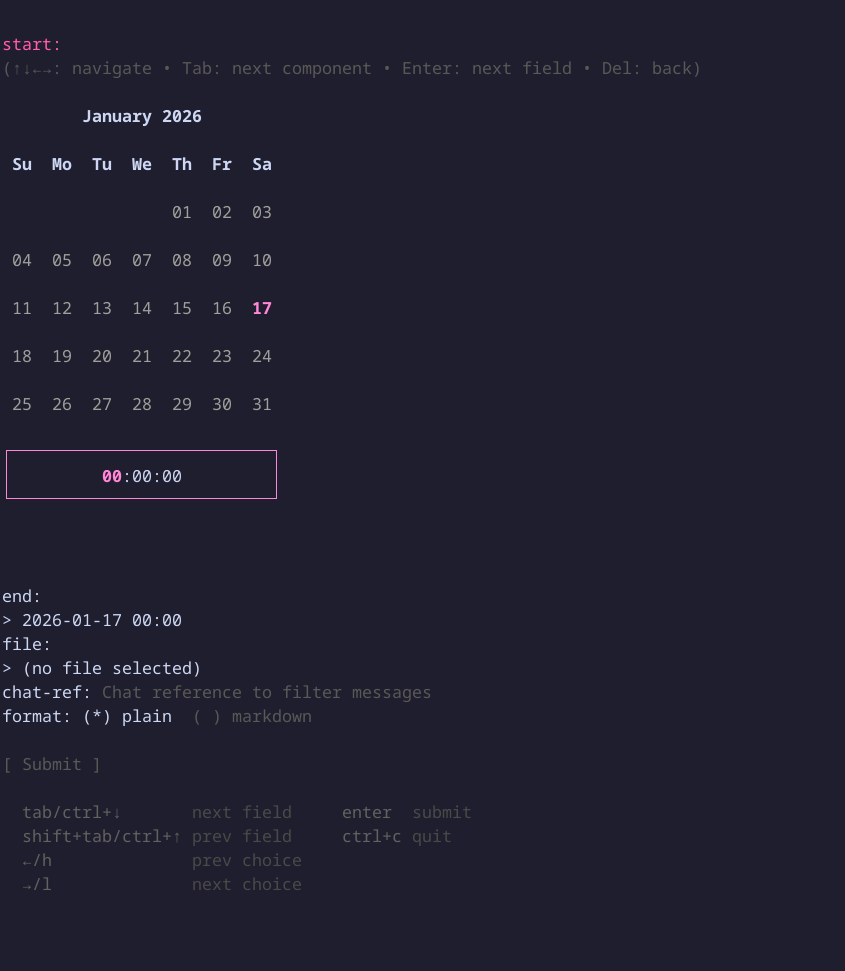Select day 15 in the calendar
The height and width of the screenshot is (971, 845).
(182, 309)
